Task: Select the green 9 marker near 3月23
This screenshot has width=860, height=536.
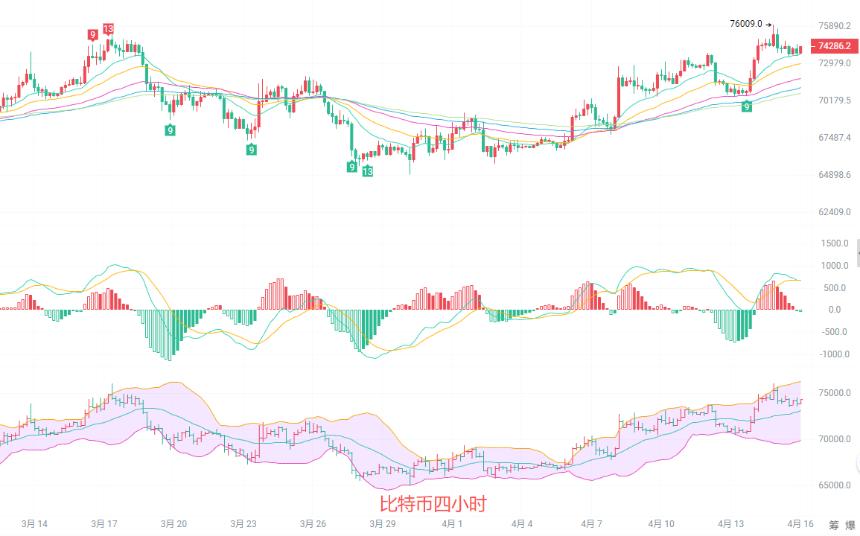Action: (x=251, y=149)
